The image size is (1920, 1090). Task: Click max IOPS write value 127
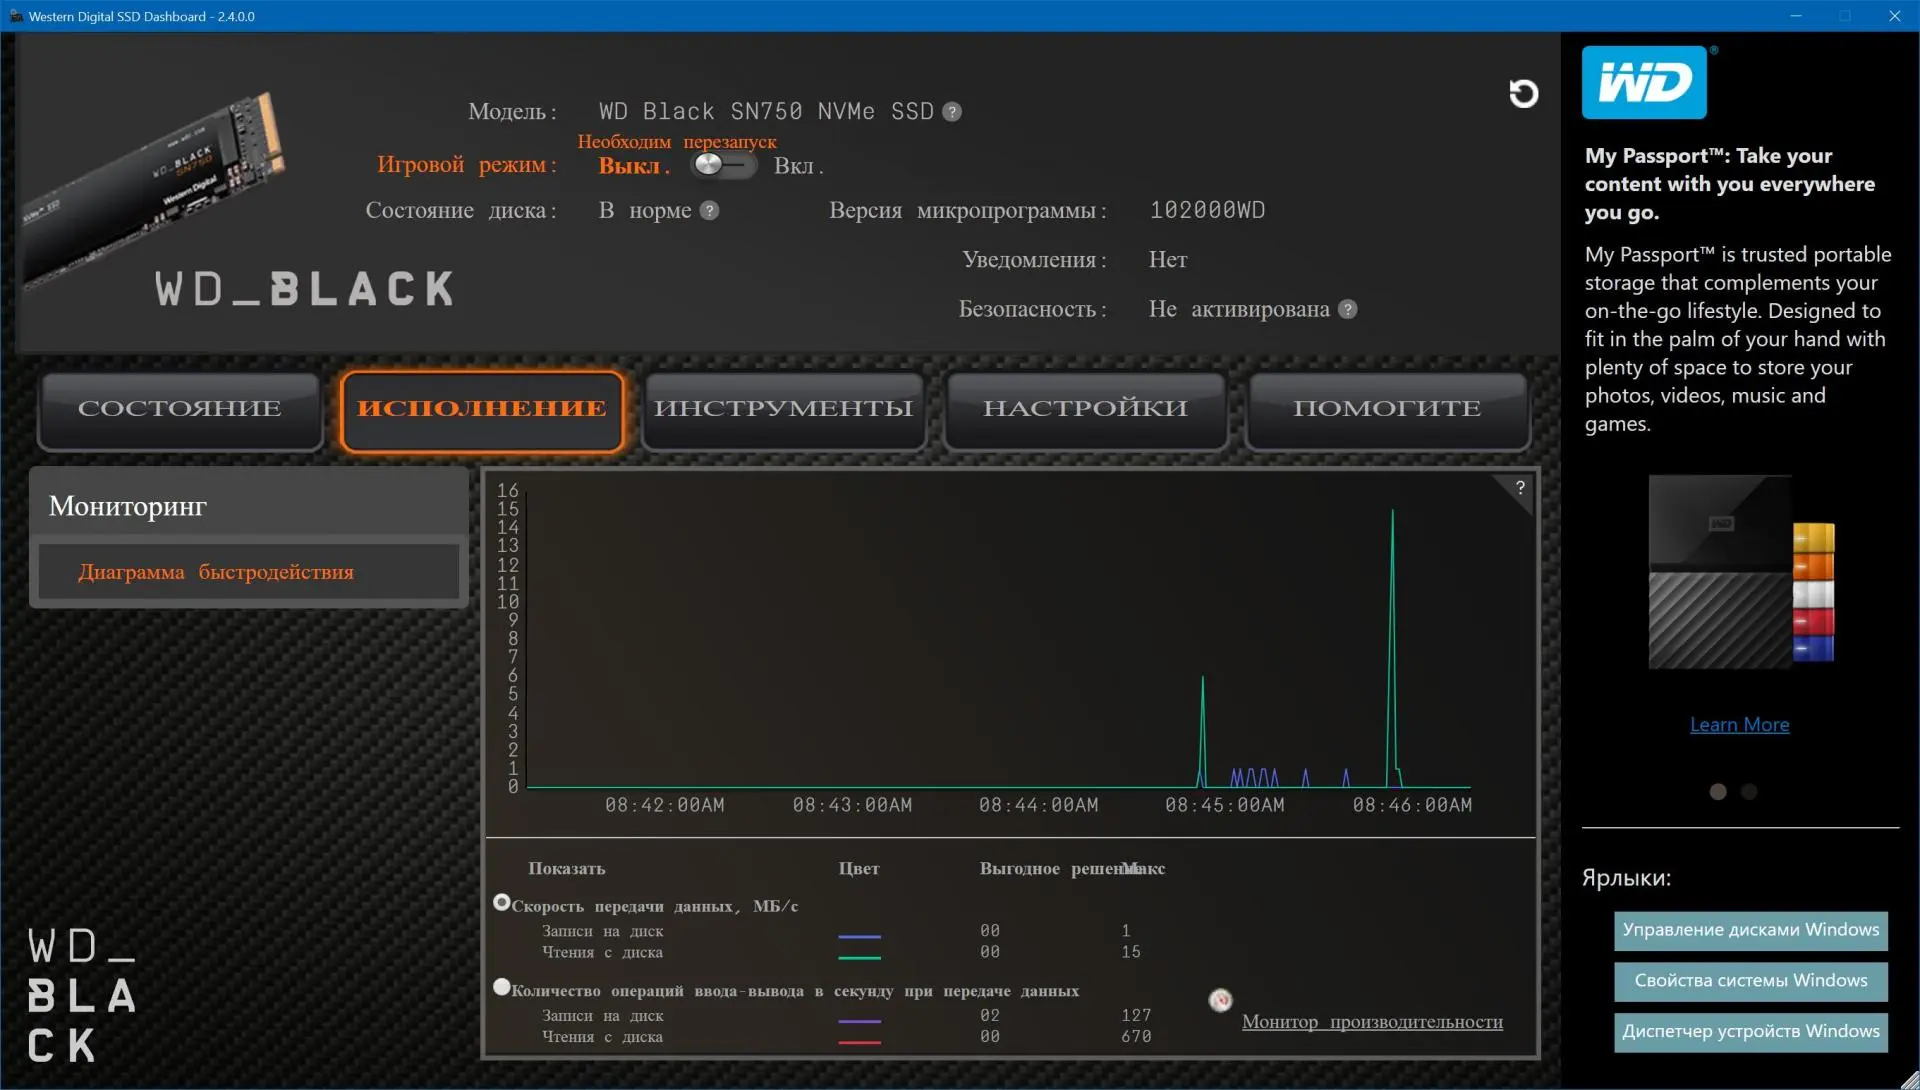1136,1015
